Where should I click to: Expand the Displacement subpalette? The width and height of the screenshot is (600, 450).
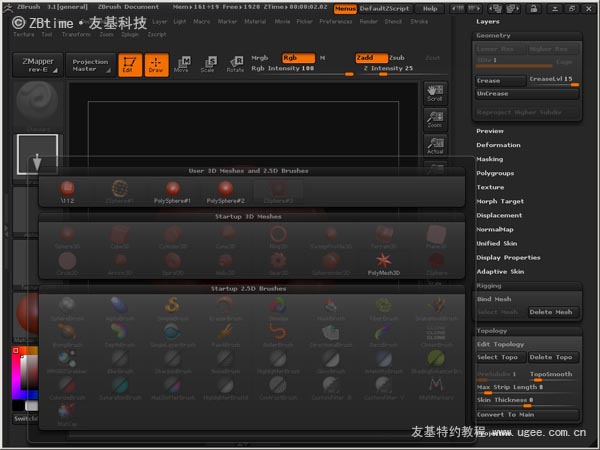[x=499, y=215]
